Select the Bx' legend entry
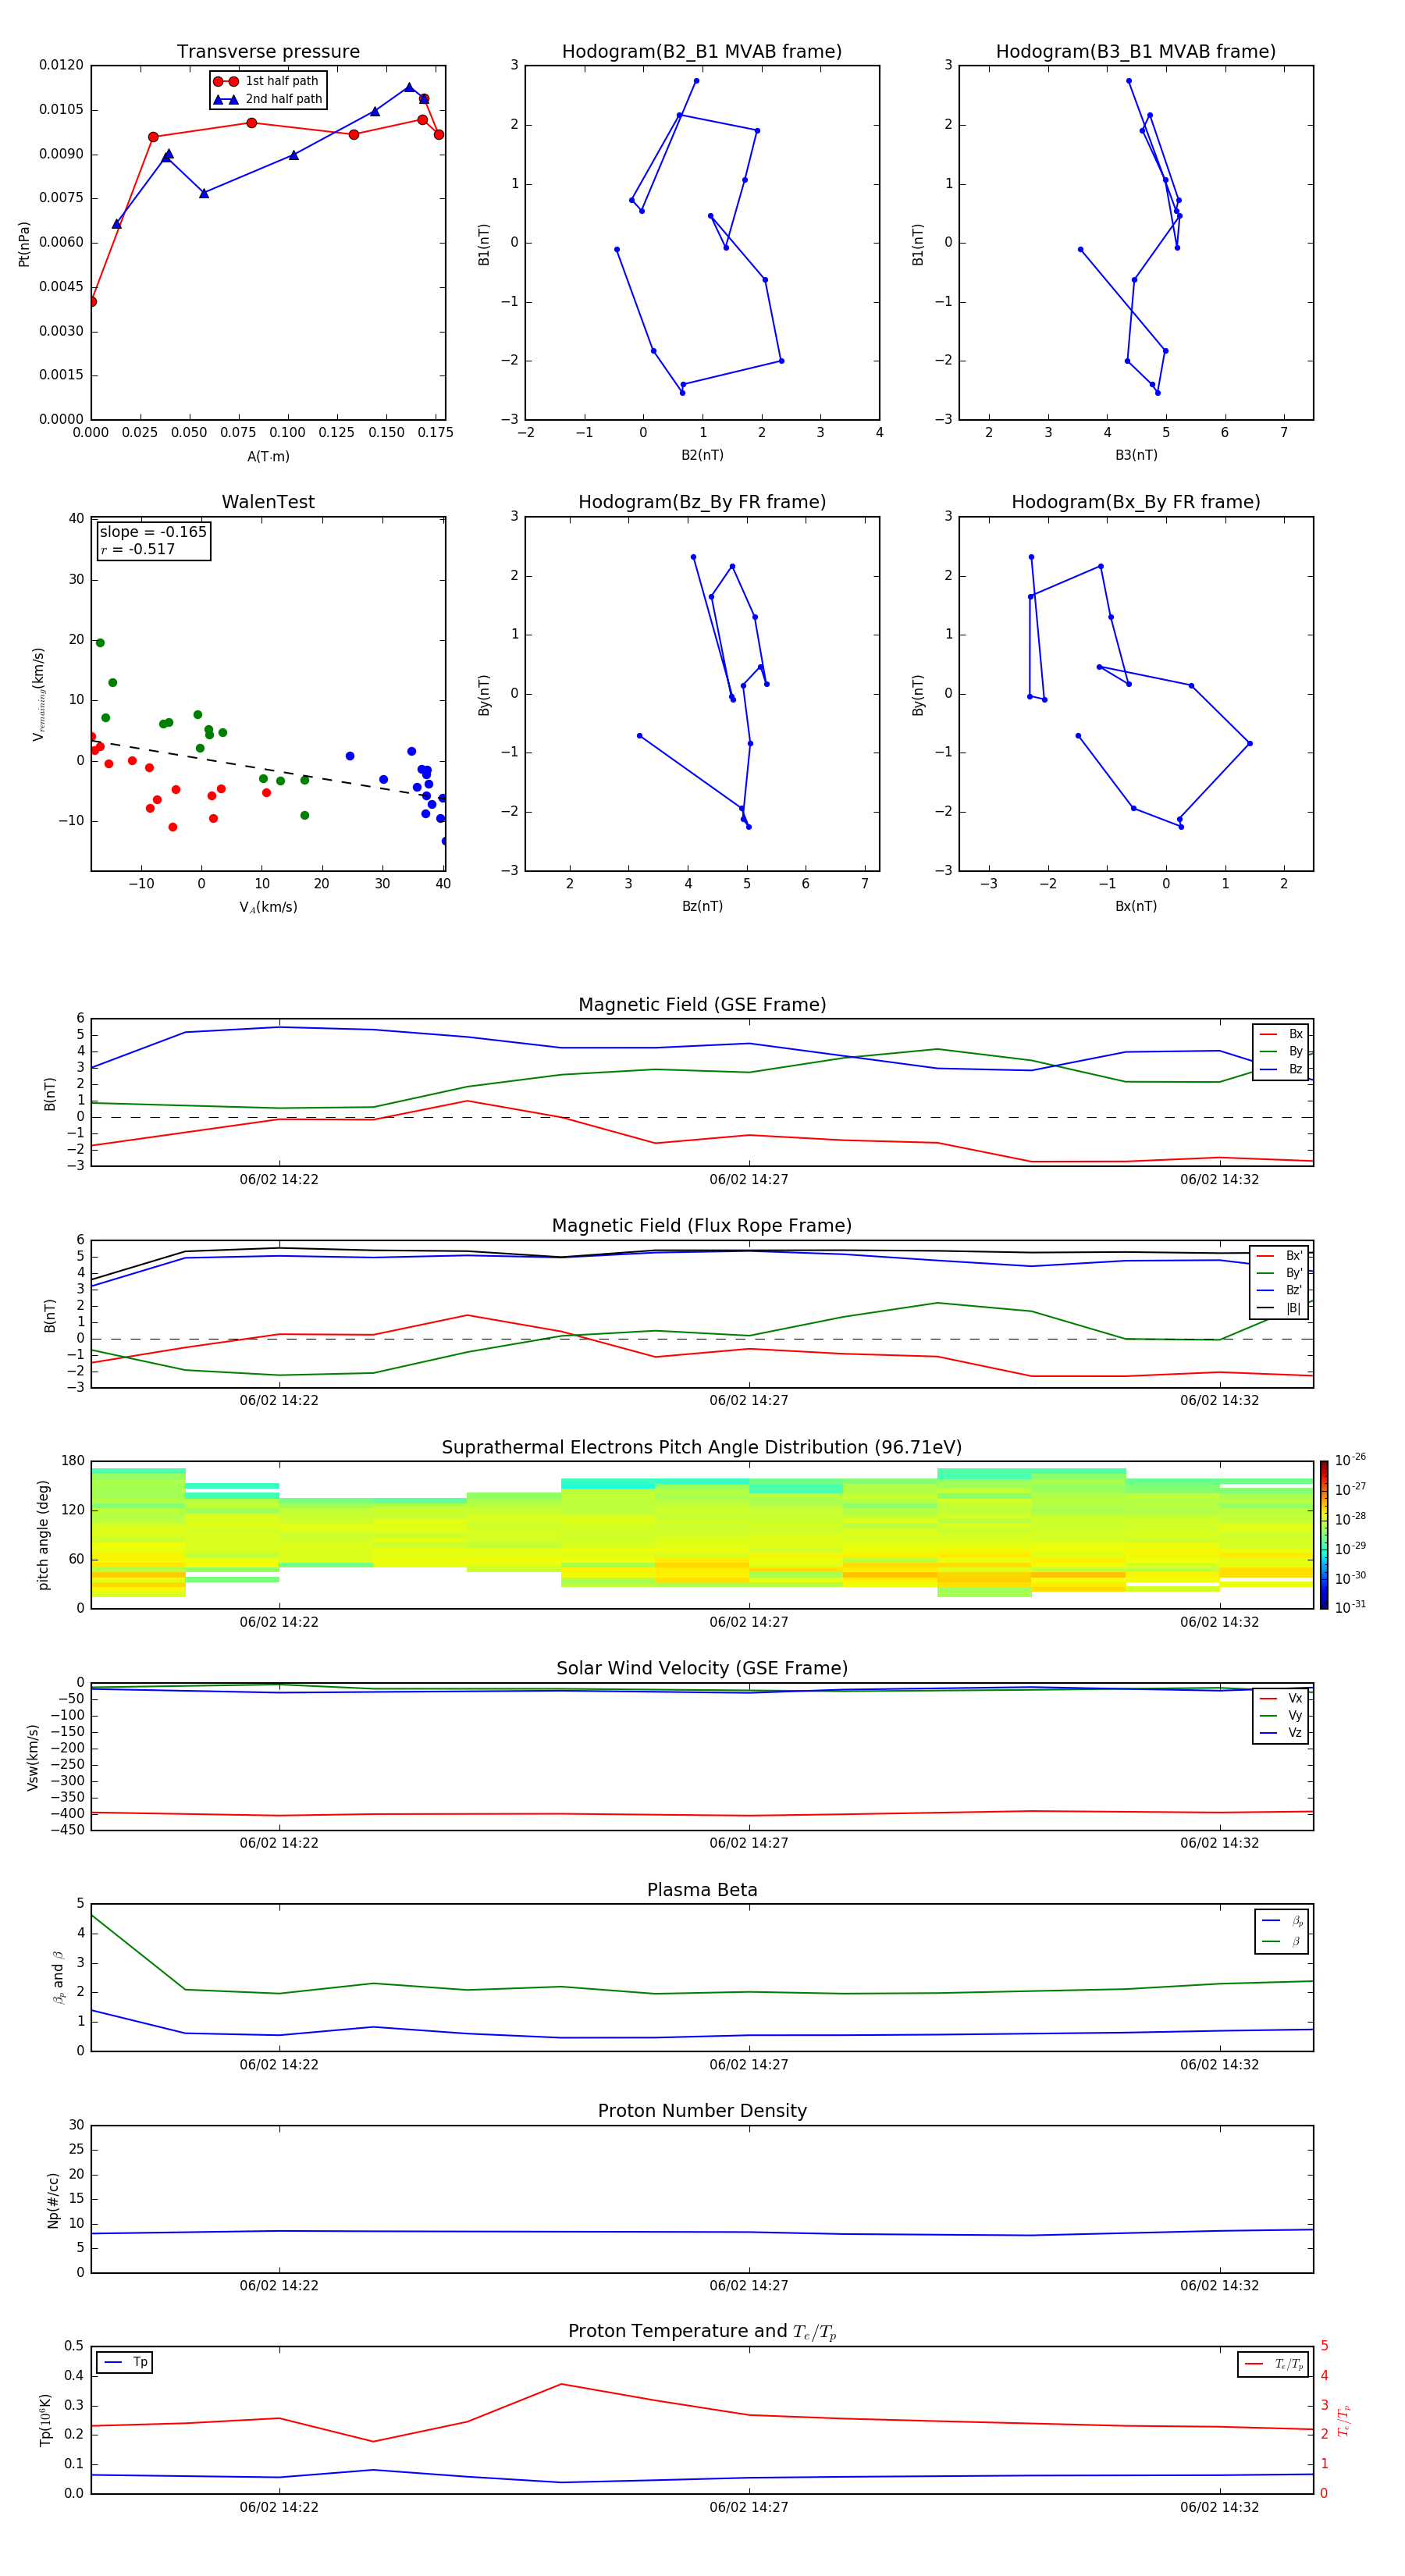 (x=1280, y=1256)
